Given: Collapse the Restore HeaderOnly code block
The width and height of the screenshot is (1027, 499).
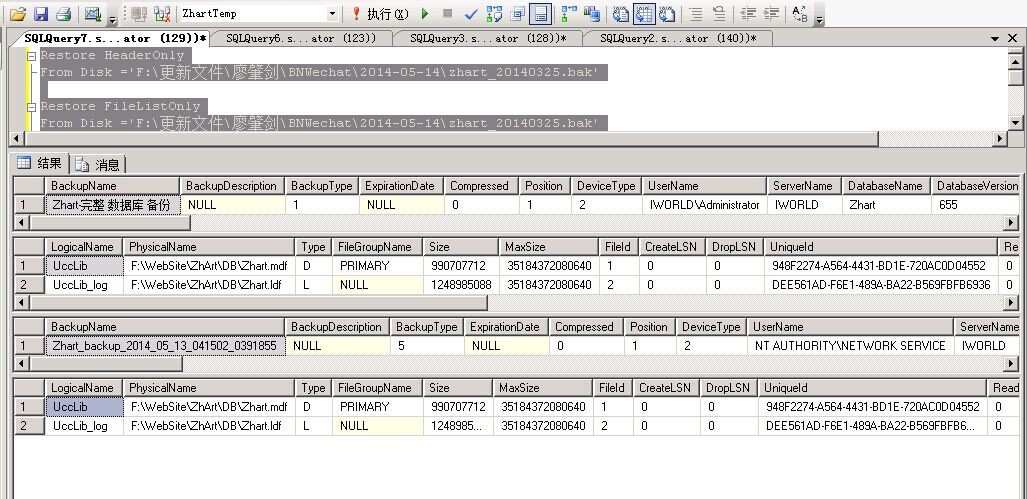Looking at the screenshot, I should pyautogui.click(x=32, y=56).
